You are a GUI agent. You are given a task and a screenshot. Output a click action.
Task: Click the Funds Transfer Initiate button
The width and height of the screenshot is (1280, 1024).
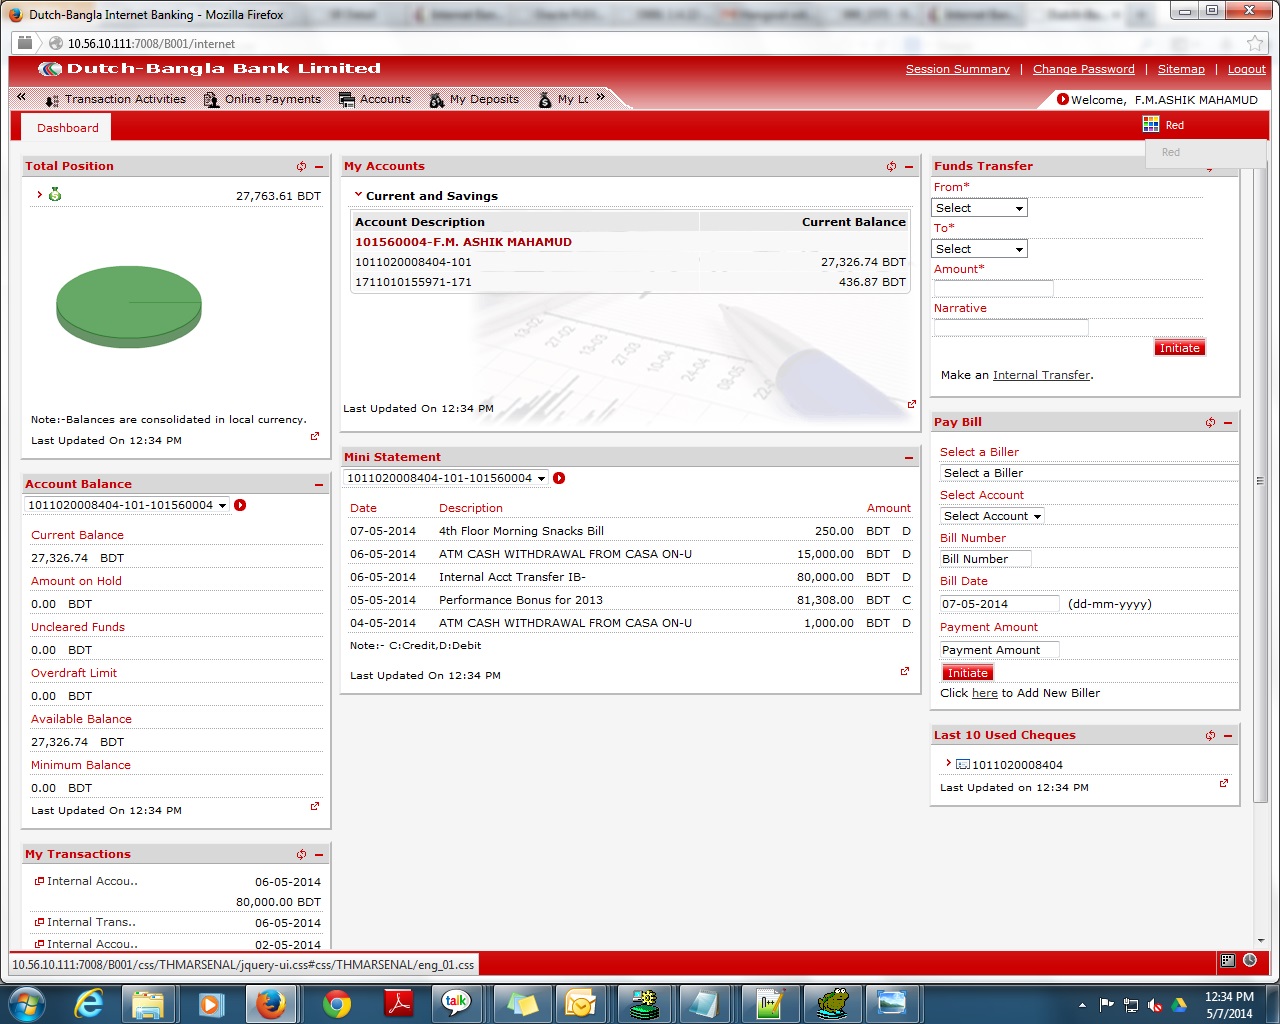[x=1179, y=348]
